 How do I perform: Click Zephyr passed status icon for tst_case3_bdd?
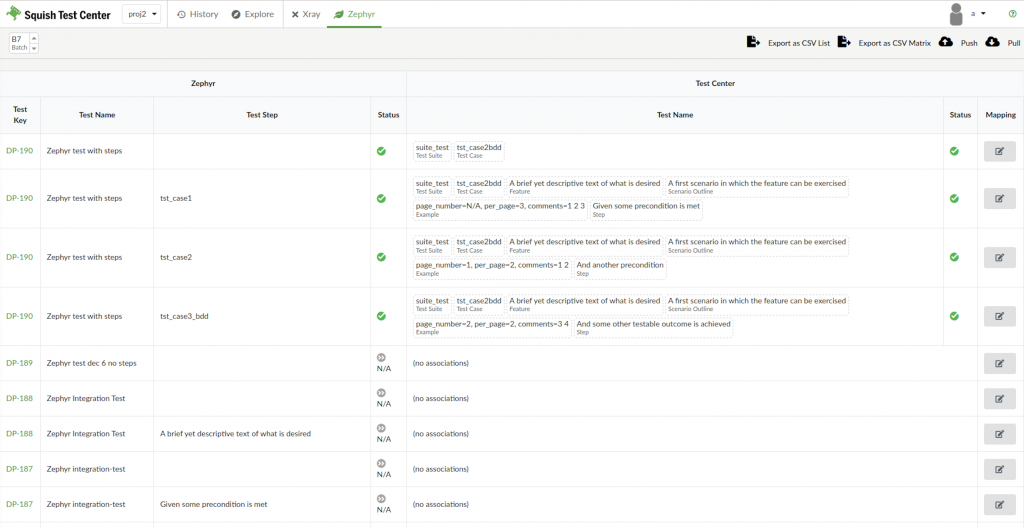381,316
